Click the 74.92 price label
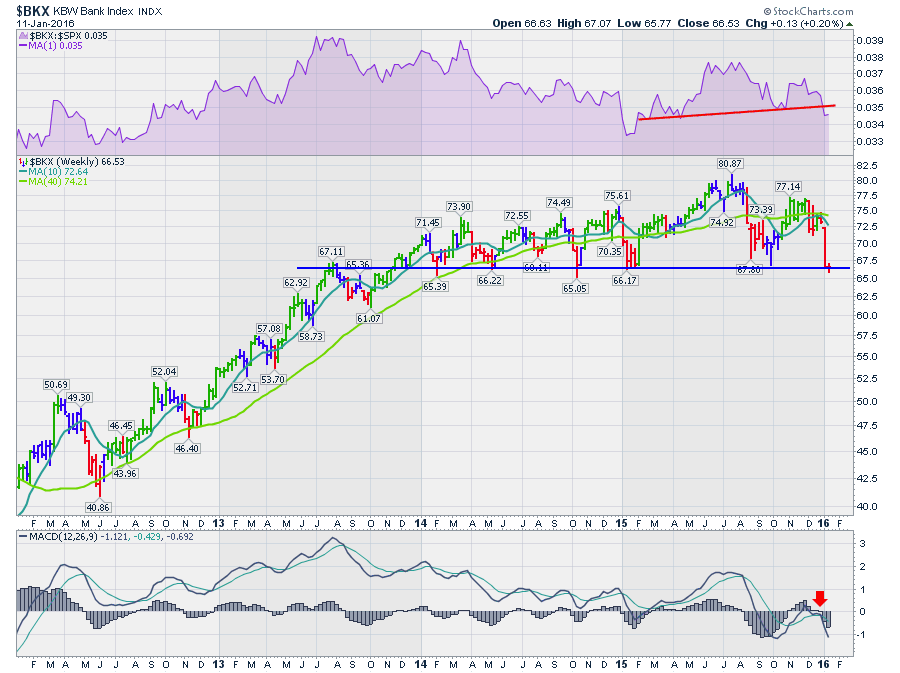Screen dimensions: 900x673 (722, 223)
